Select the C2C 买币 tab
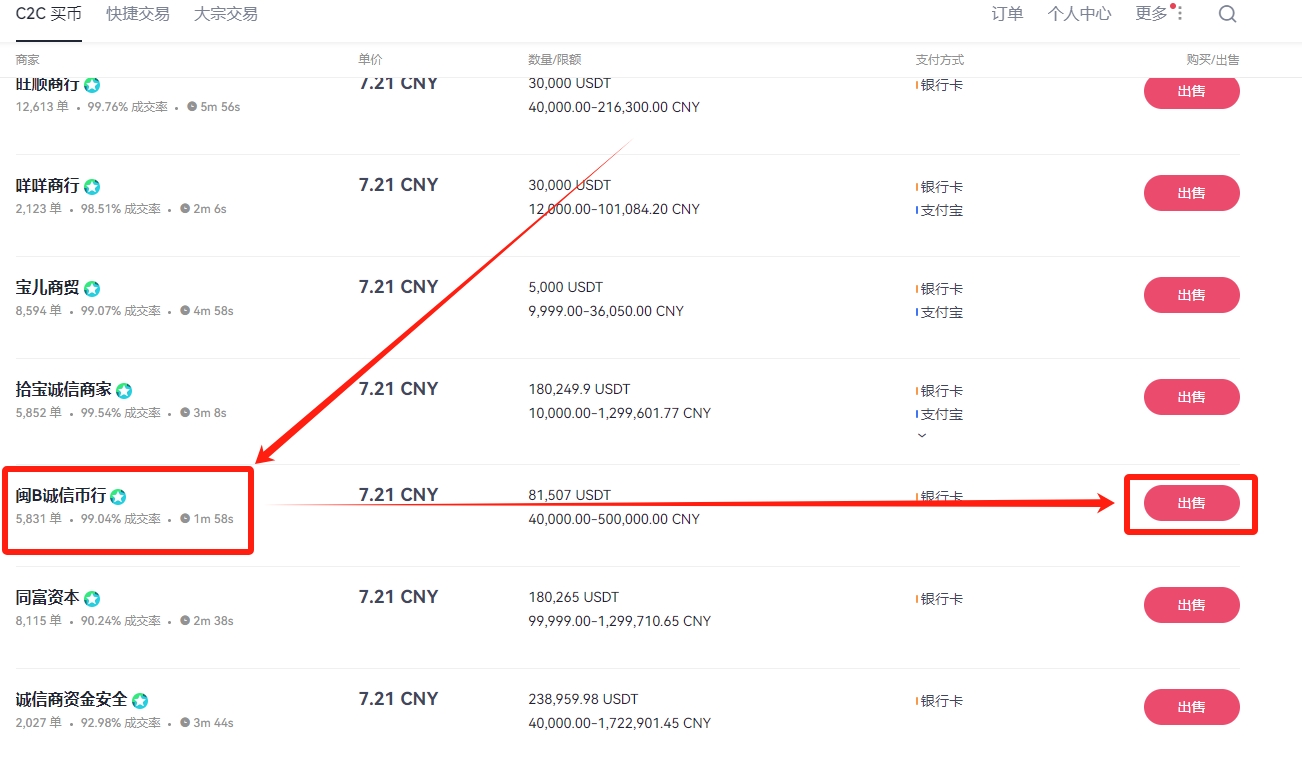This screenshot has height=761, width=1302. tap(49, 14)
